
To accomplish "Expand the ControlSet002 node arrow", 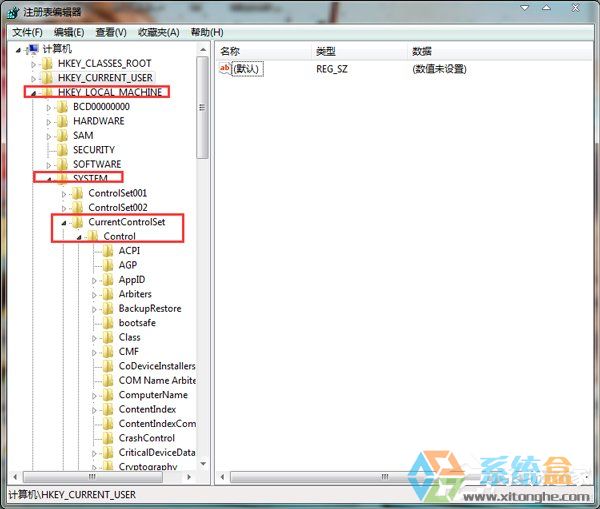I will (64, 209).
